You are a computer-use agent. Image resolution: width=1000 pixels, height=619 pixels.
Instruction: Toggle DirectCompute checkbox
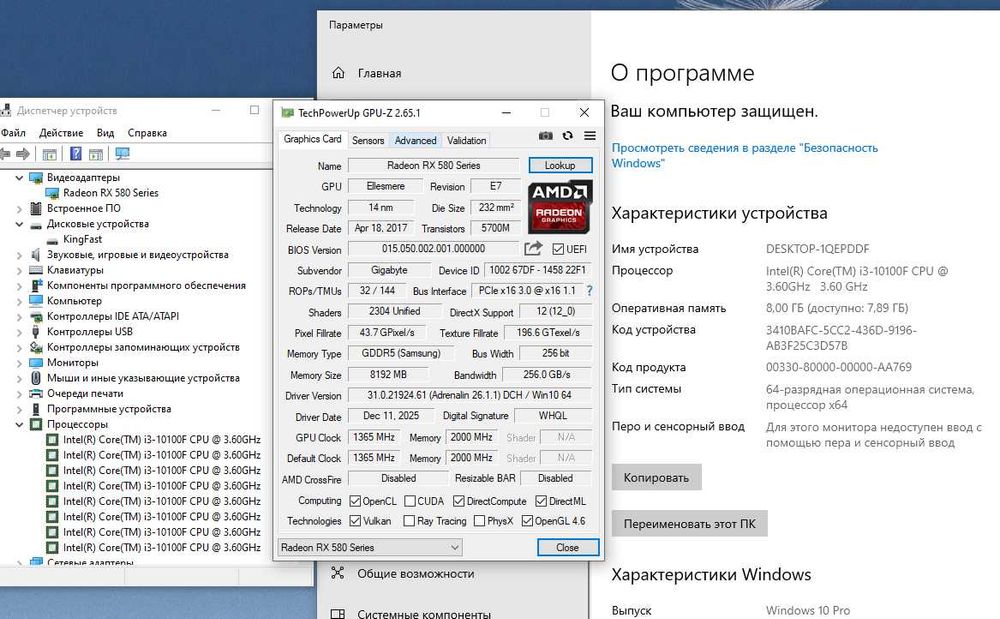tap(459, 501)
